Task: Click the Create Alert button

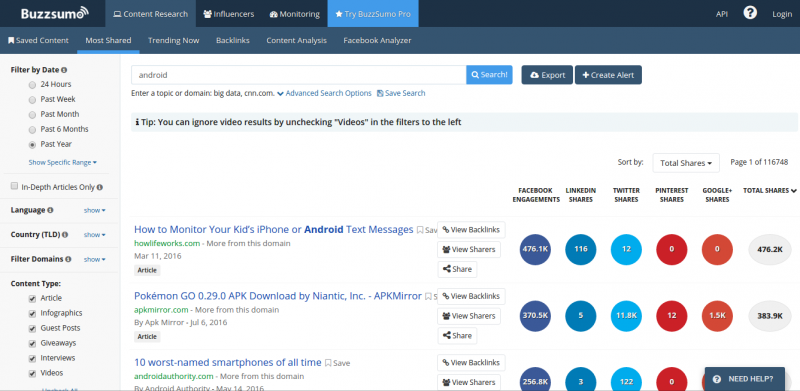Action: [x=608, y=75]
